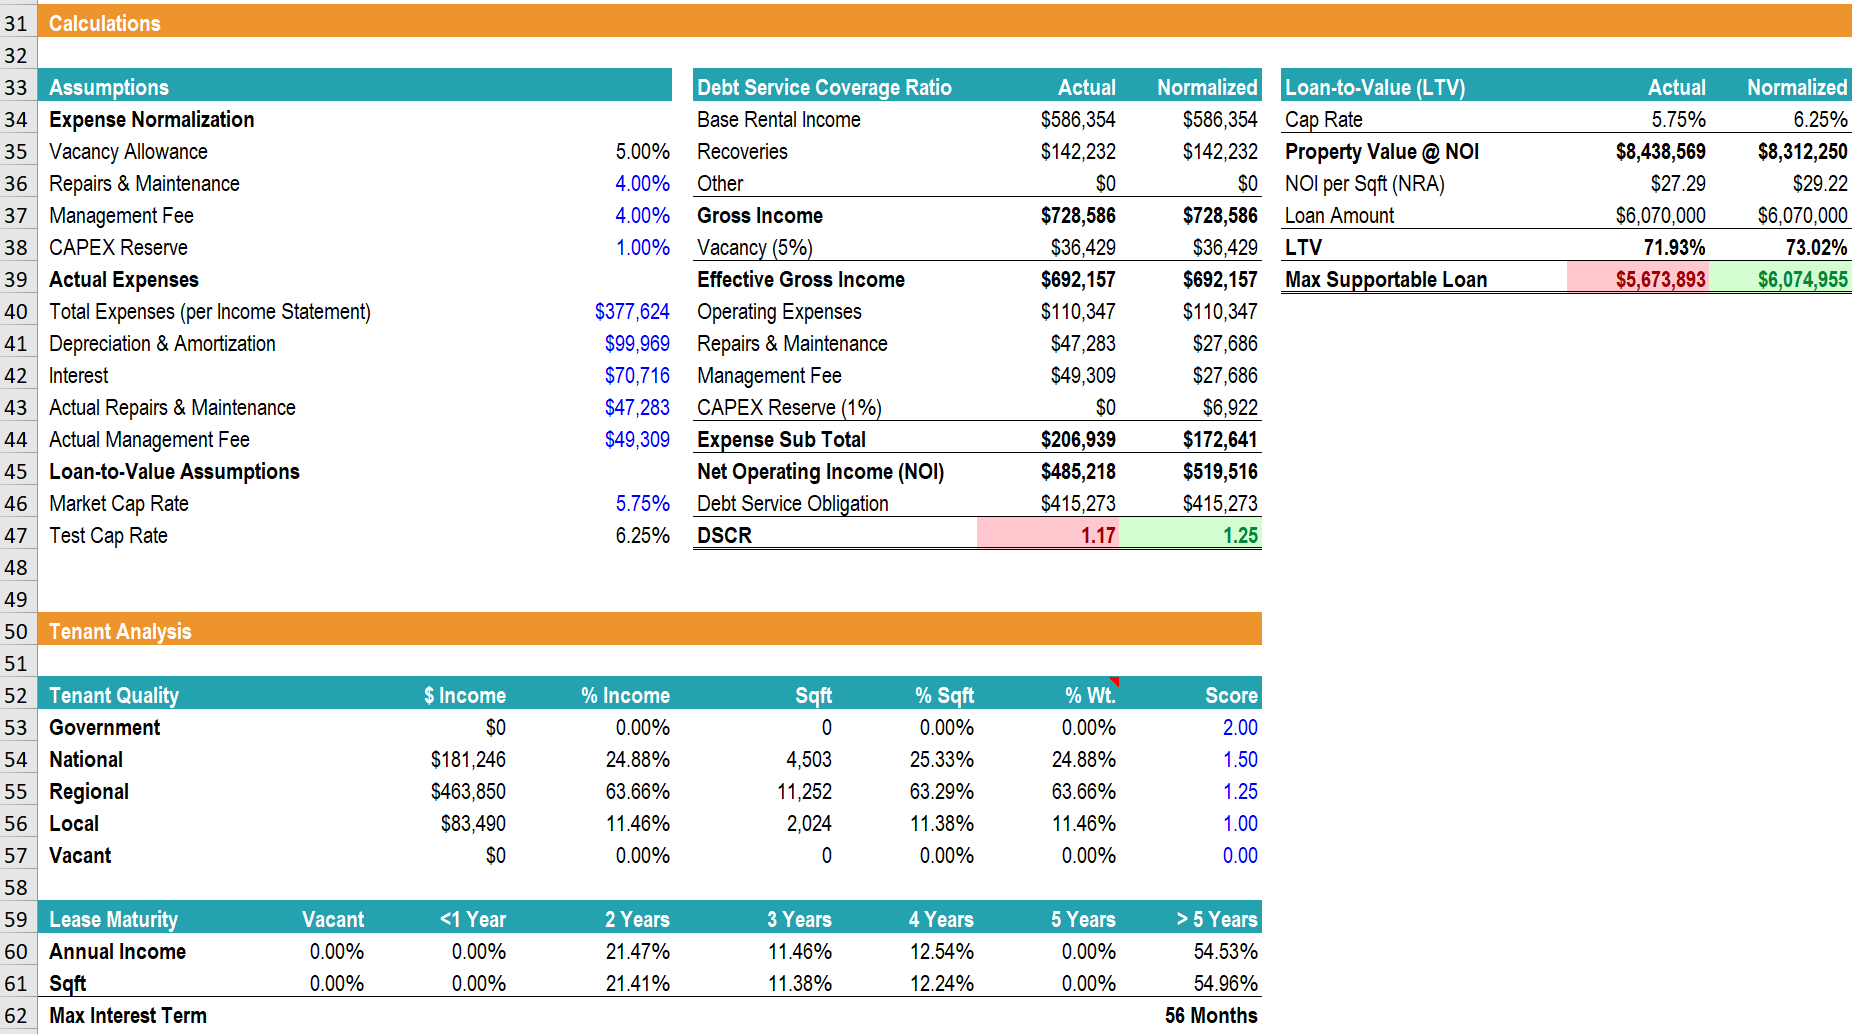Select row 31 header
Image resolution: width=1872 pixels, height=1034 pixels.
coord(17,24)
